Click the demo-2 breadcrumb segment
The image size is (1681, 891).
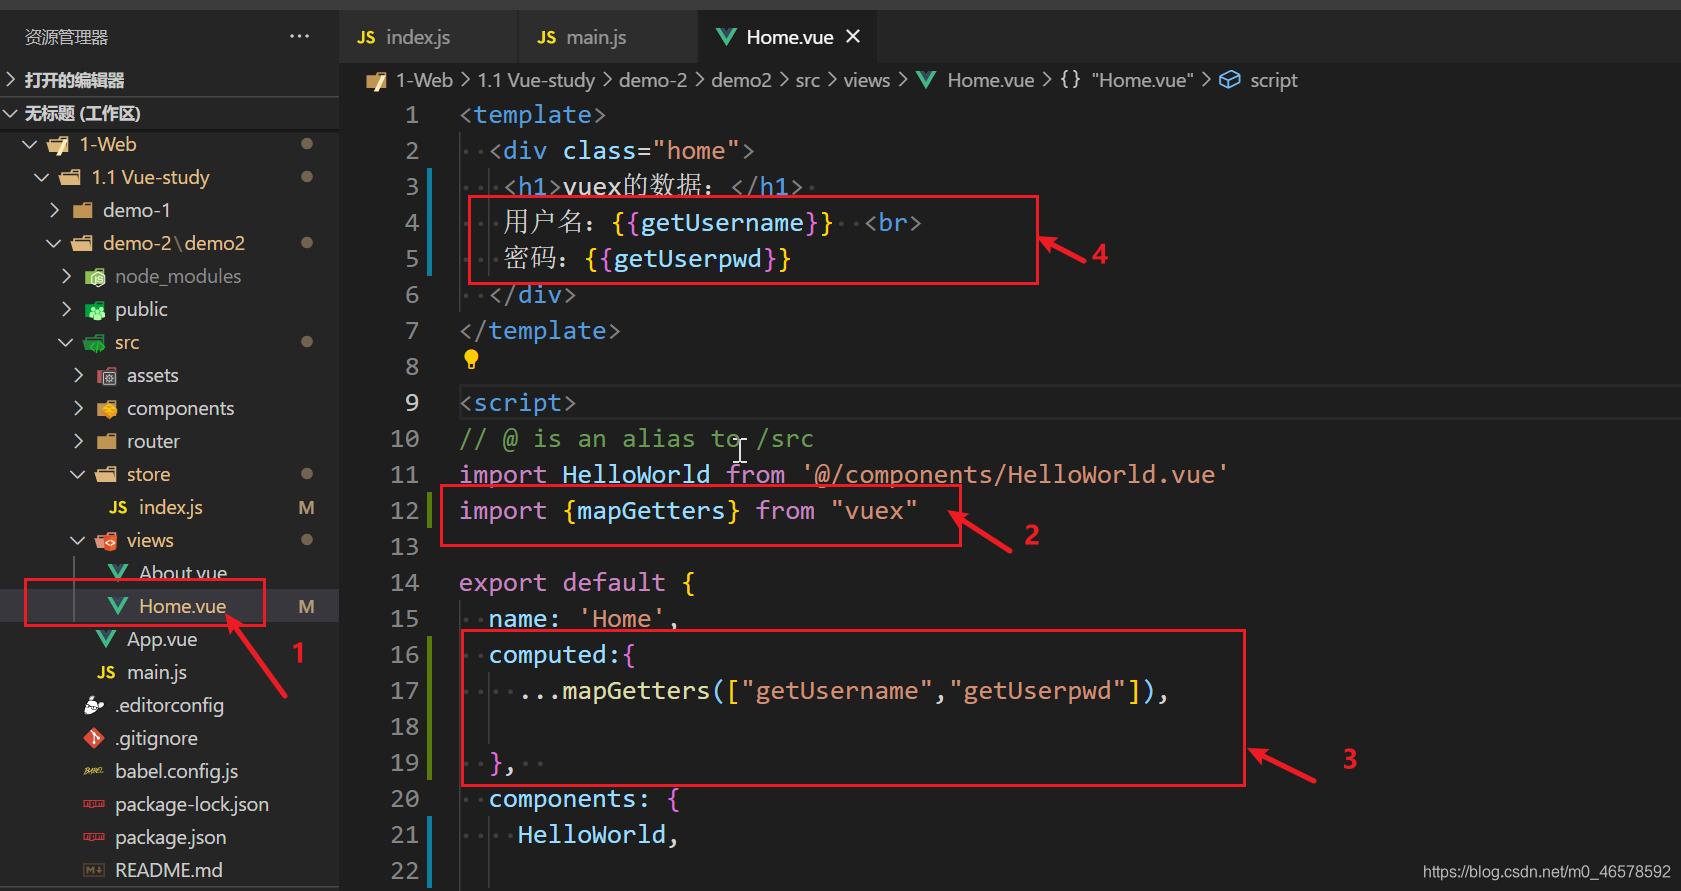[653, 80]
